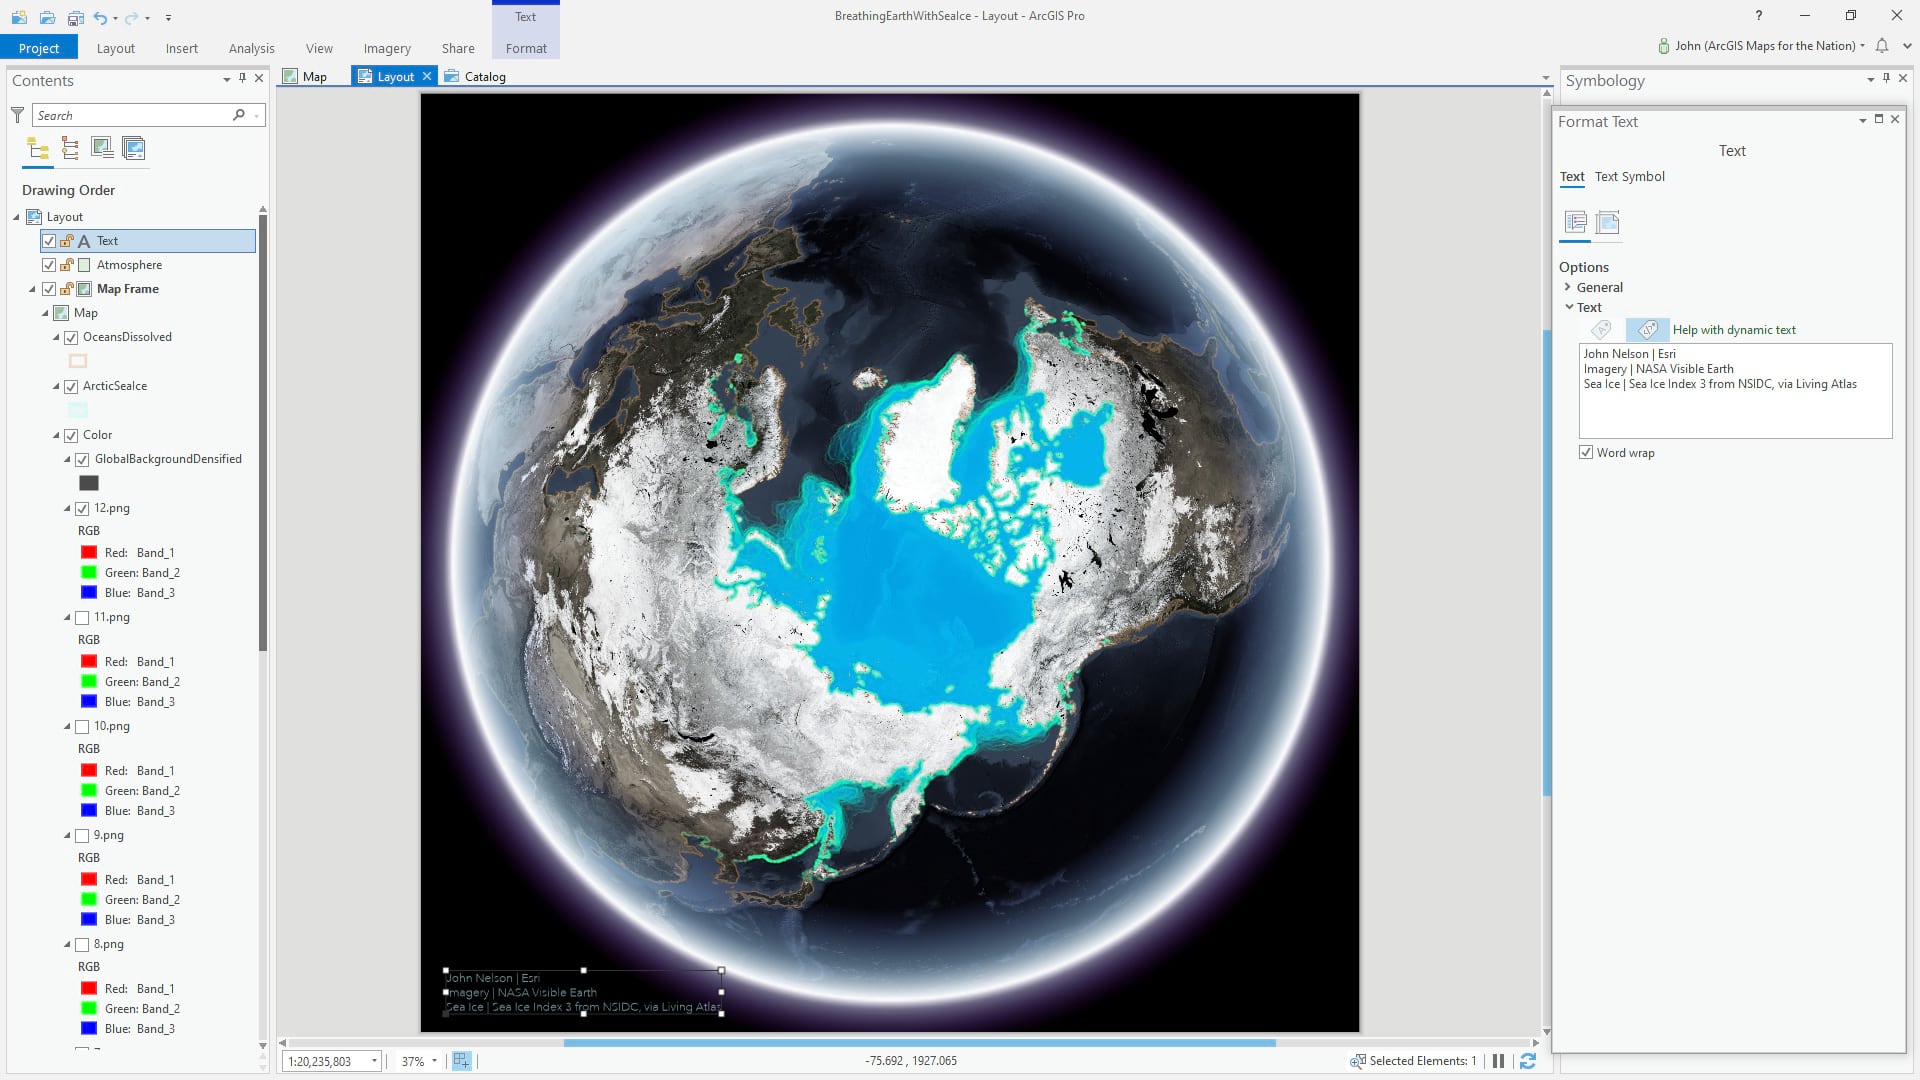
Task: Pause drawing with status bar pause icon
Action: (1498, 1061)
